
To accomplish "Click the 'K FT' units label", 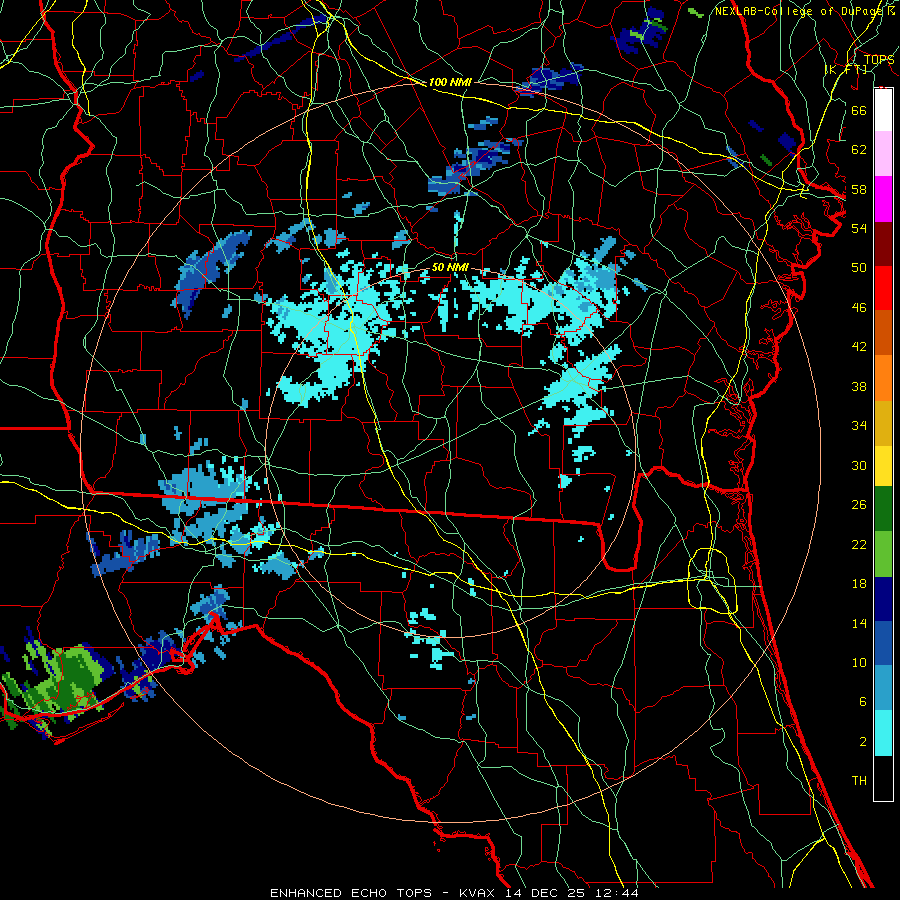I will click(x=846, y=69).
